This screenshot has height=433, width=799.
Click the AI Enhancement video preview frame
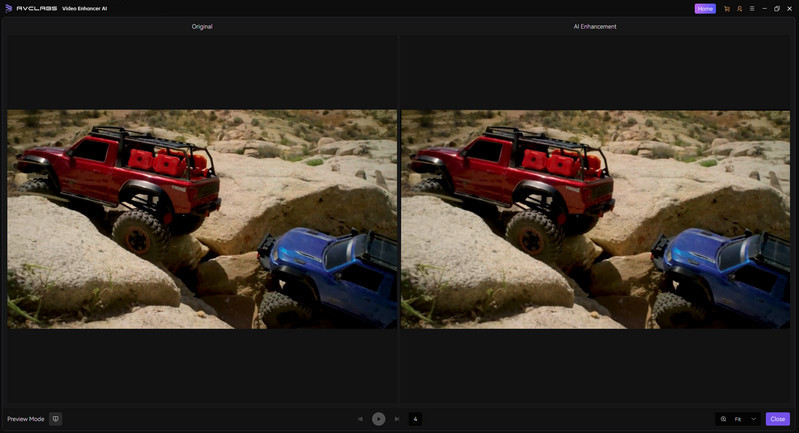pyautogui.click(x=595, y=219)
